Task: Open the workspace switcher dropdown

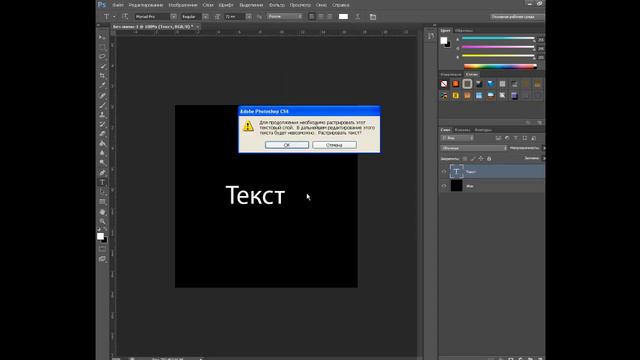Action: click(x=517, y=17)
